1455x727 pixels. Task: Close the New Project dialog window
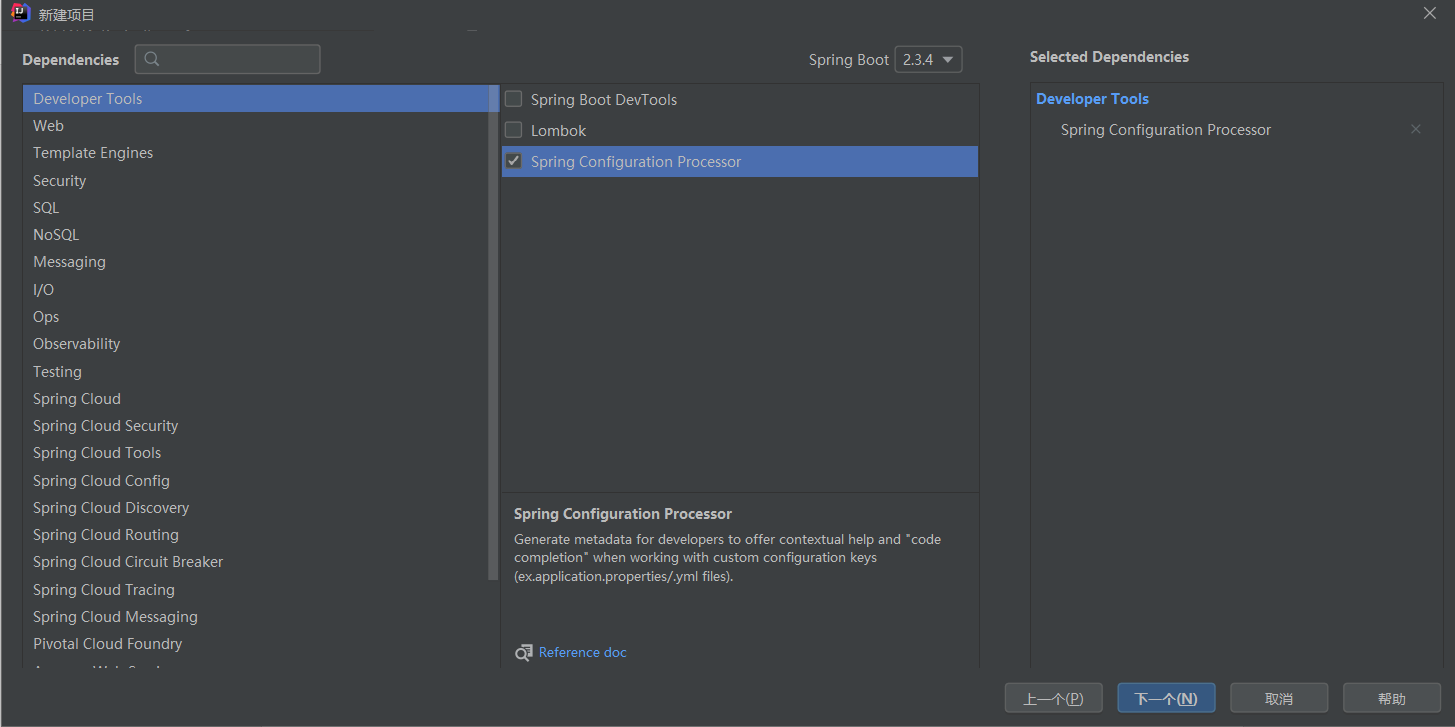click(1430, 13)
